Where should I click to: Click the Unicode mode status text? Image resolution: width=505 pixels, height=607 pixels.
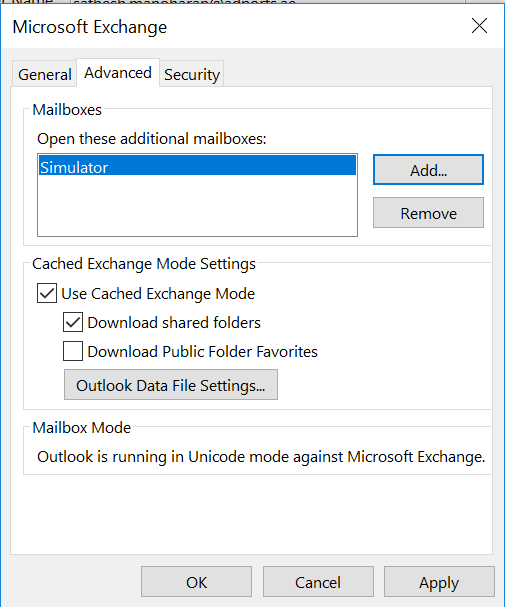point(261,457)
